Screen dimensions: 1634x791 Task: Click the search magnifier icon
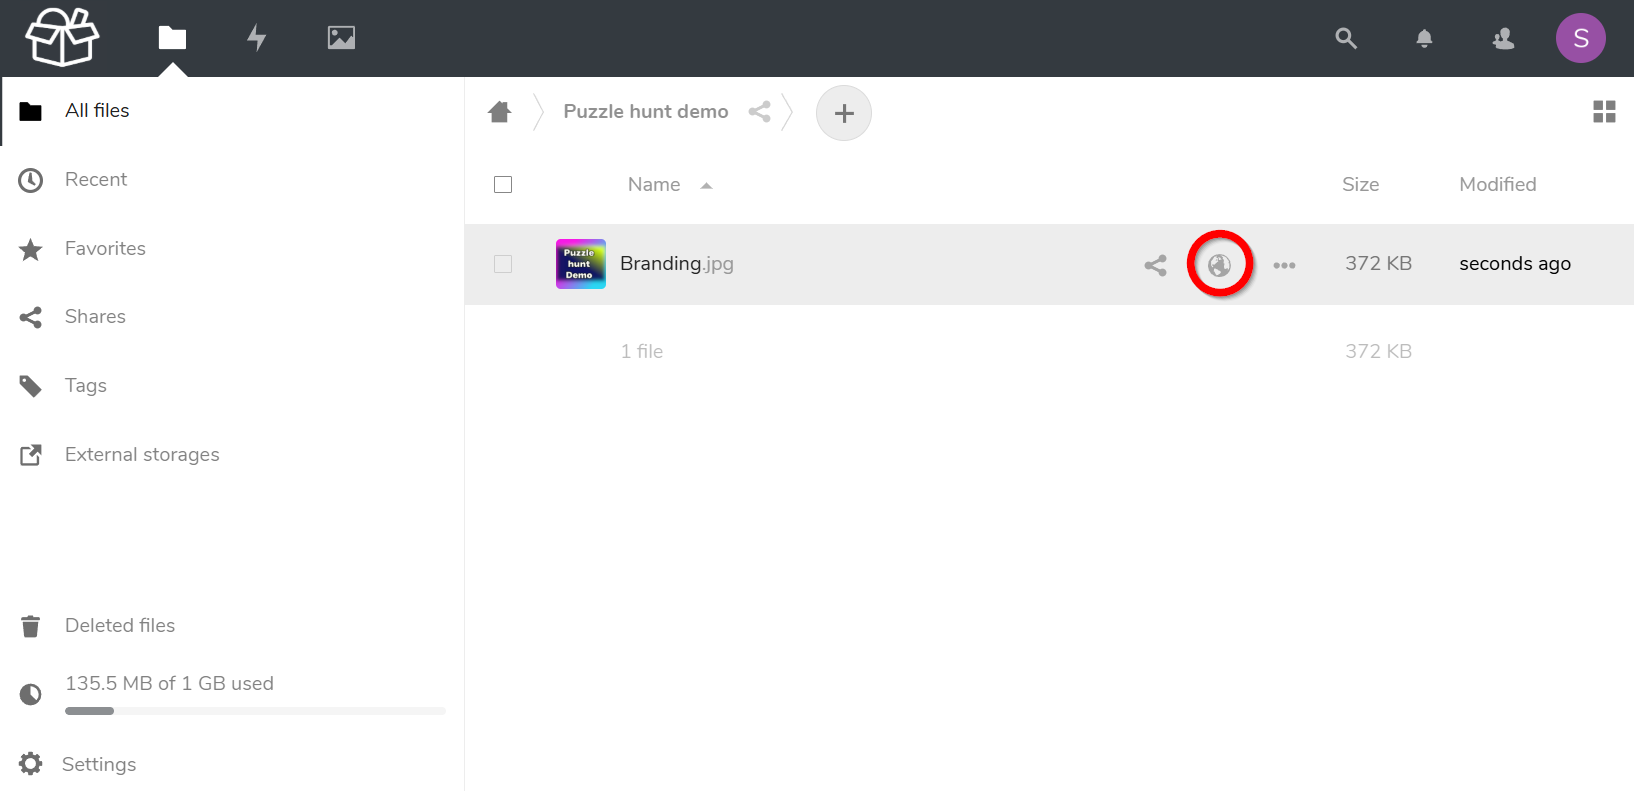click(x=1346, y=38)
